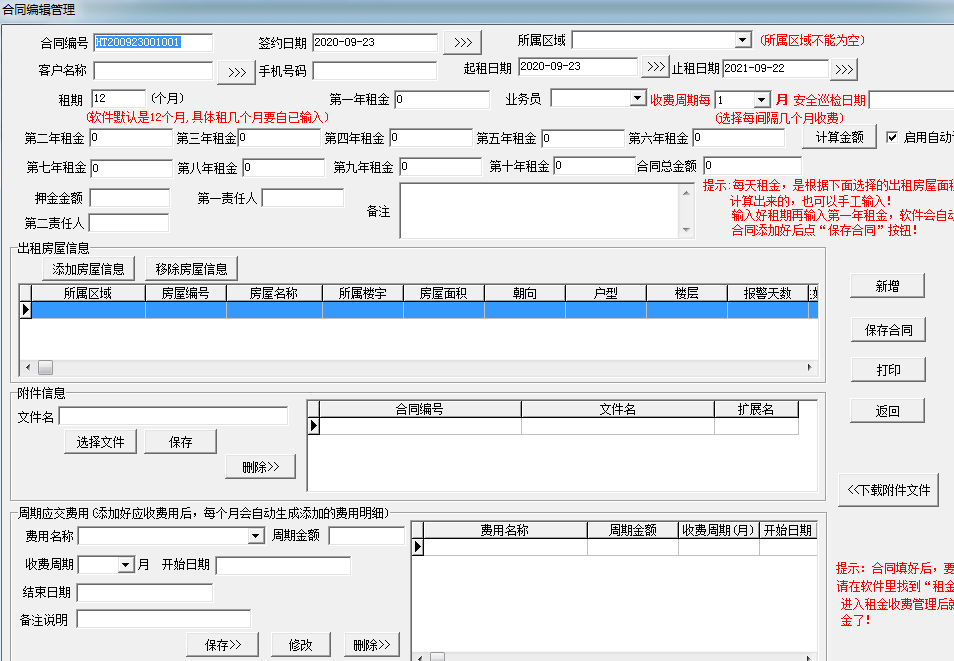Viewport: 954px width, 661px height.
Task: Open the 签约日期 date picker button
Action: tap(462, 43)
